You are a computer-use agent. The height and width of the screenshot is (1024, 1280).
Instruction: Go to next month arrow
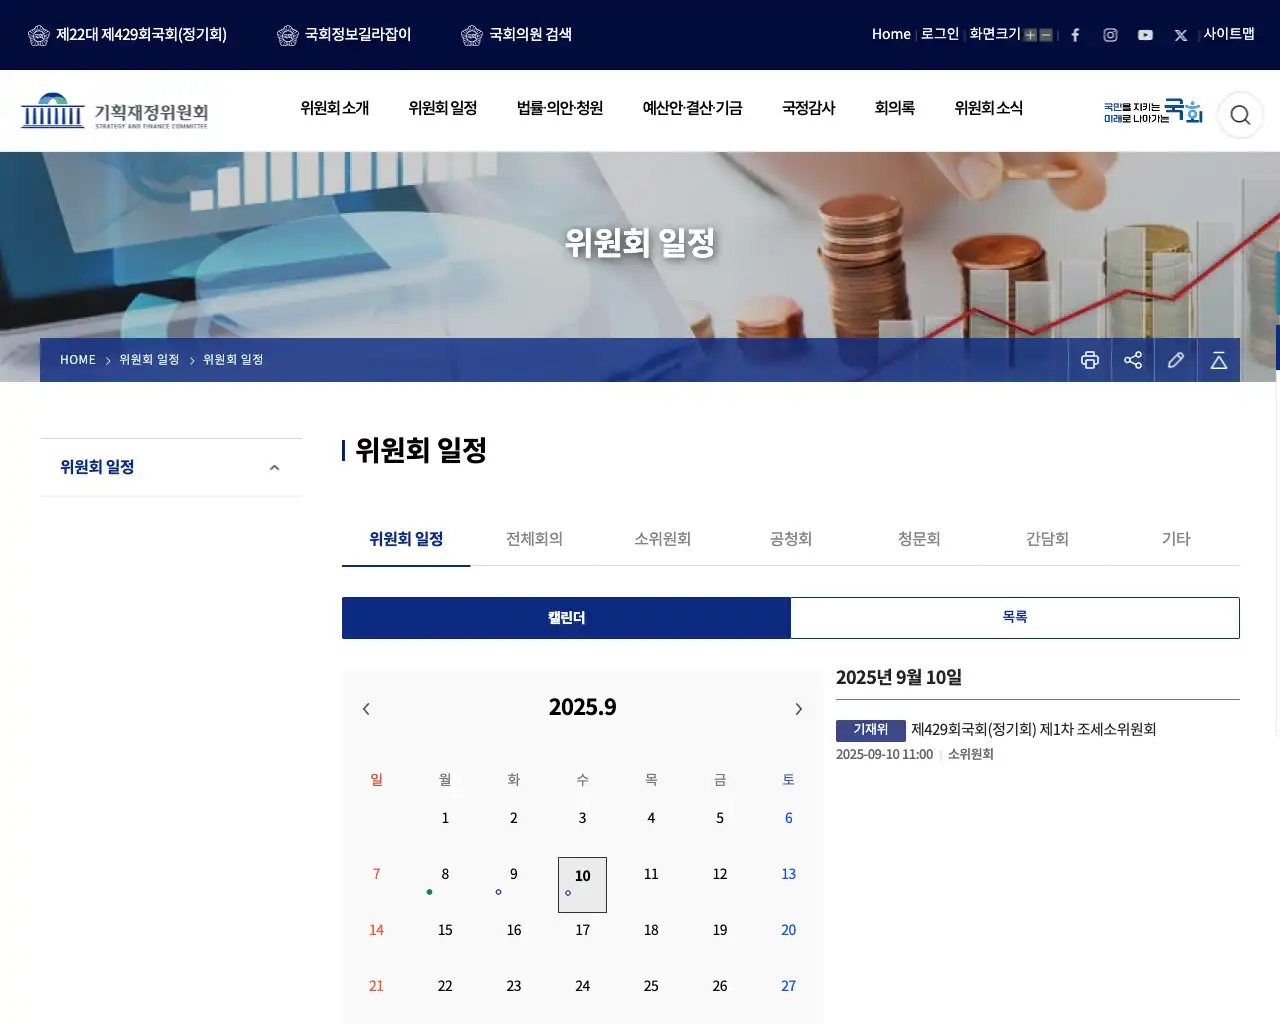coord(798,709)
